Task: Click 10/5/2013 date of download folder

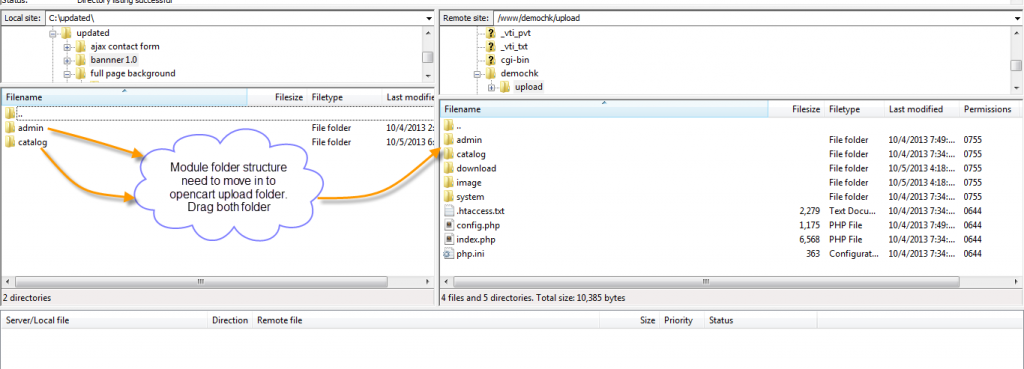Action: tap(920, 168)
